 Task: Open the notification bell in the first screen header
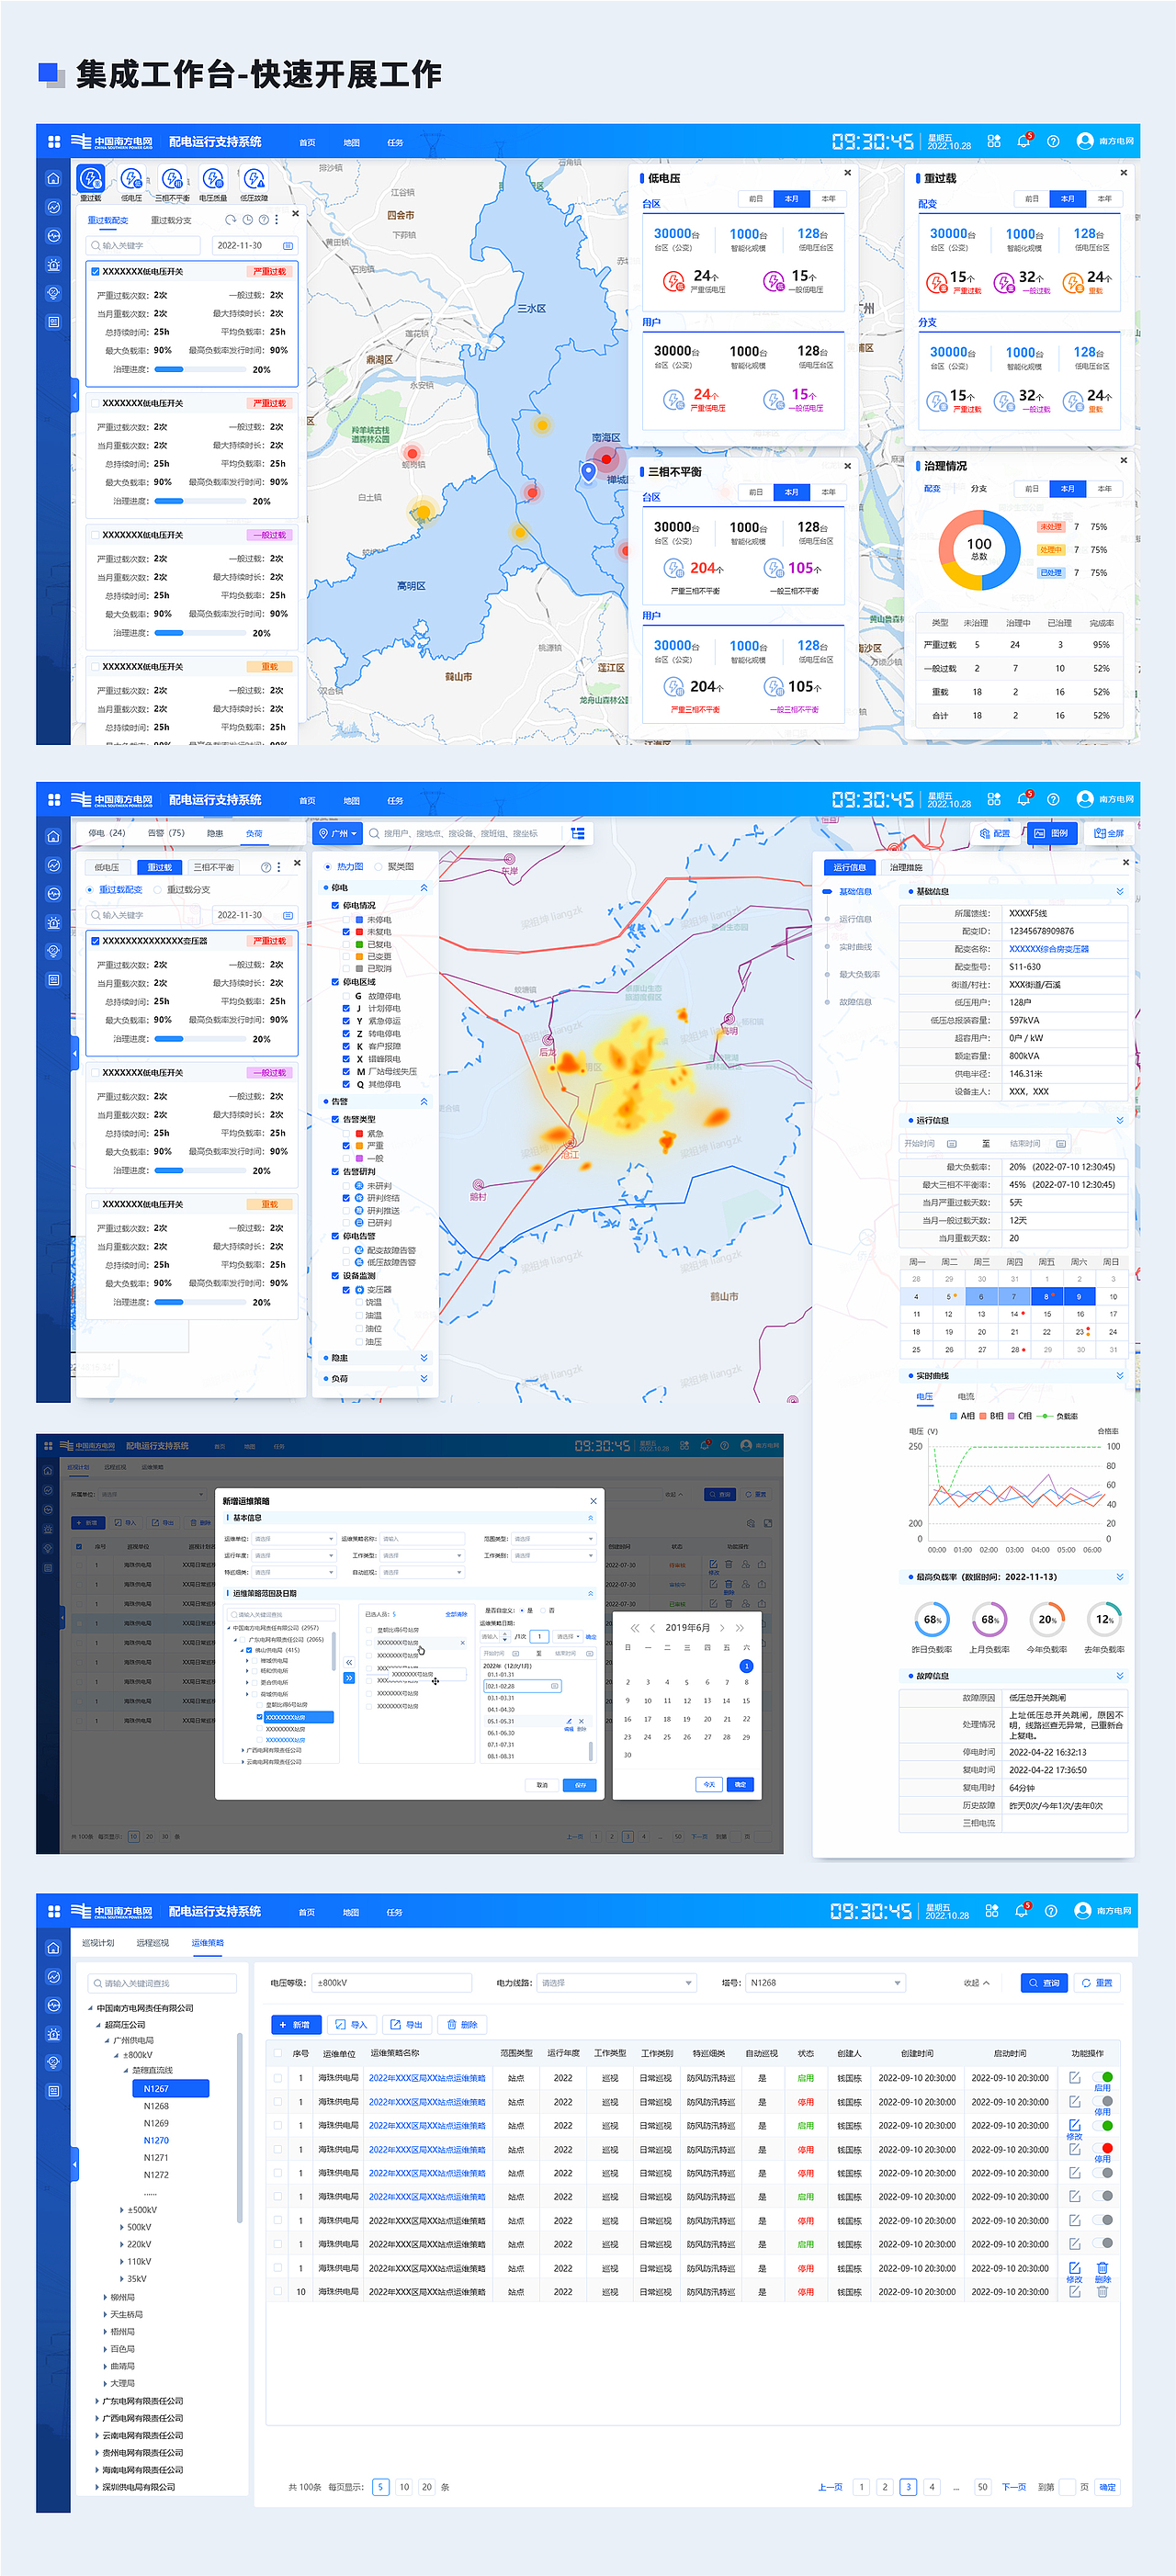coord(1023,141)
